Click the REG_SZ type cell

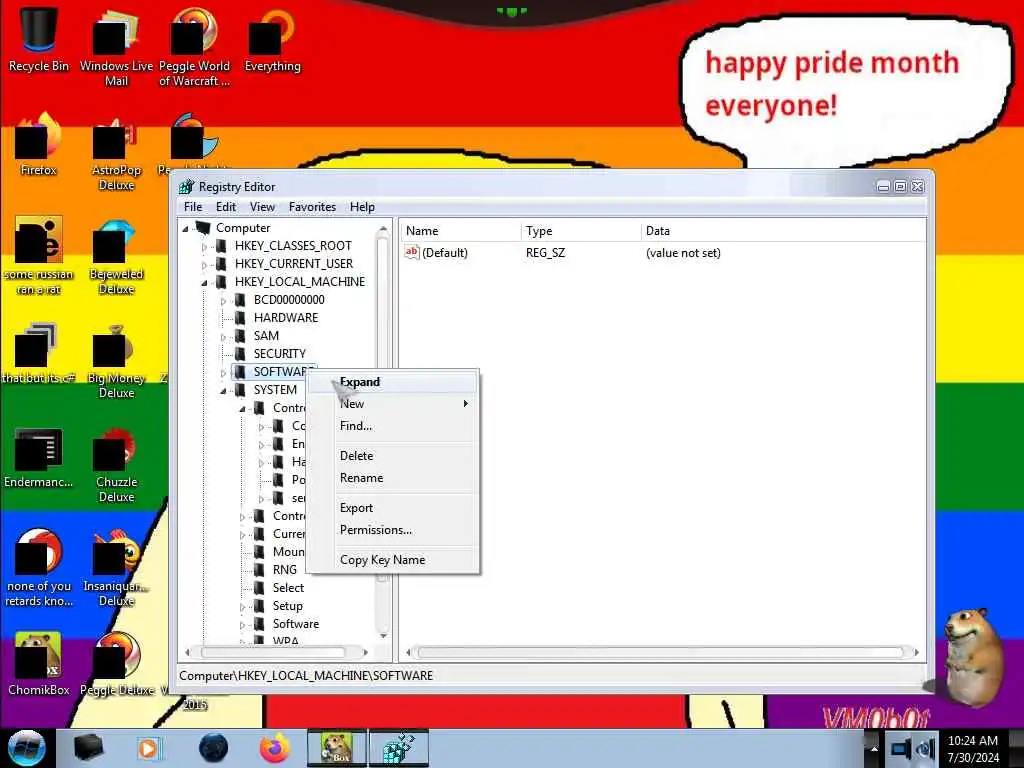click(545, 253)
